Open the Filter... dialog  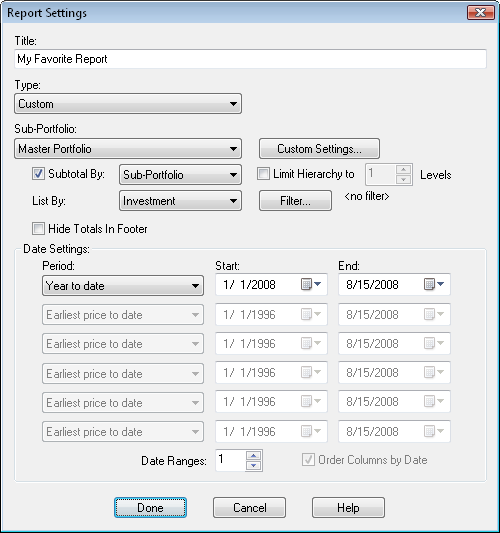click(295, 201)
